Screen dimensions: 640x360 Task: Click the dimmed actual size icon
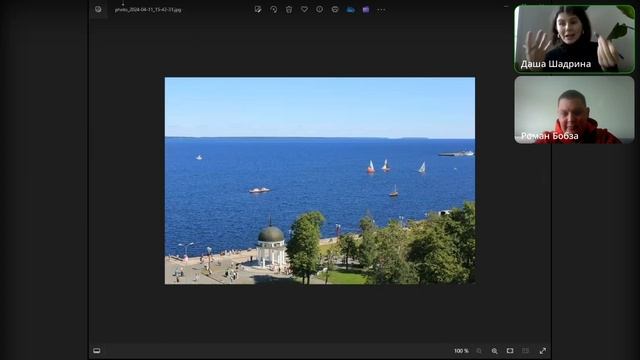[525, 351]
